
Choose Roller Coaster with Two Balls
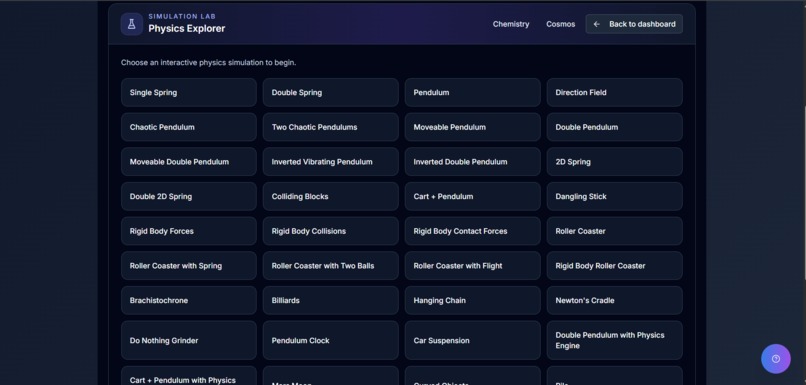click(x=331, y=266)
